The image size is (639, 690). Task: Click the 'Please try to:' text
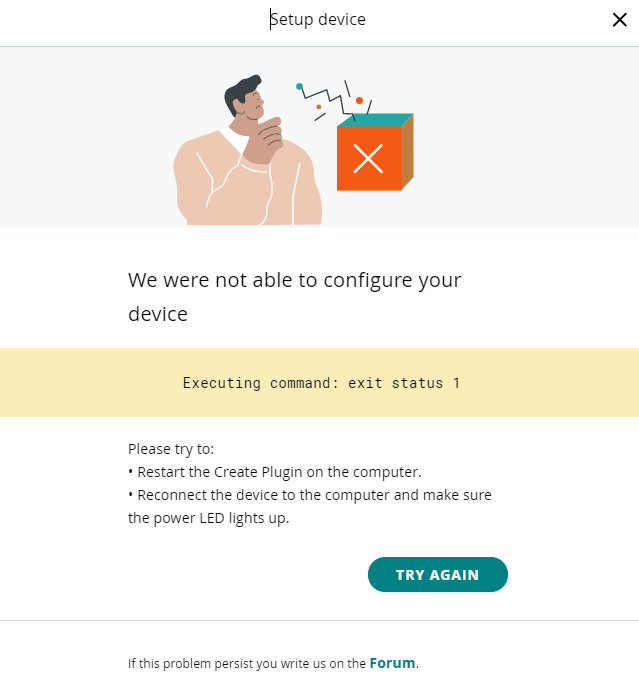(x=171, y=449)
